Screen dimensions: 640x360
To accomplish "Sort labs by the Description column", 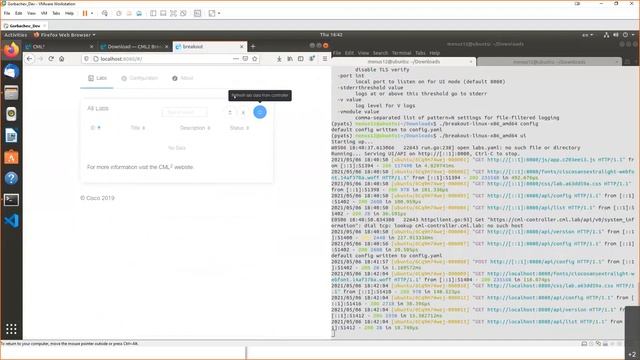I will (195, 128).
